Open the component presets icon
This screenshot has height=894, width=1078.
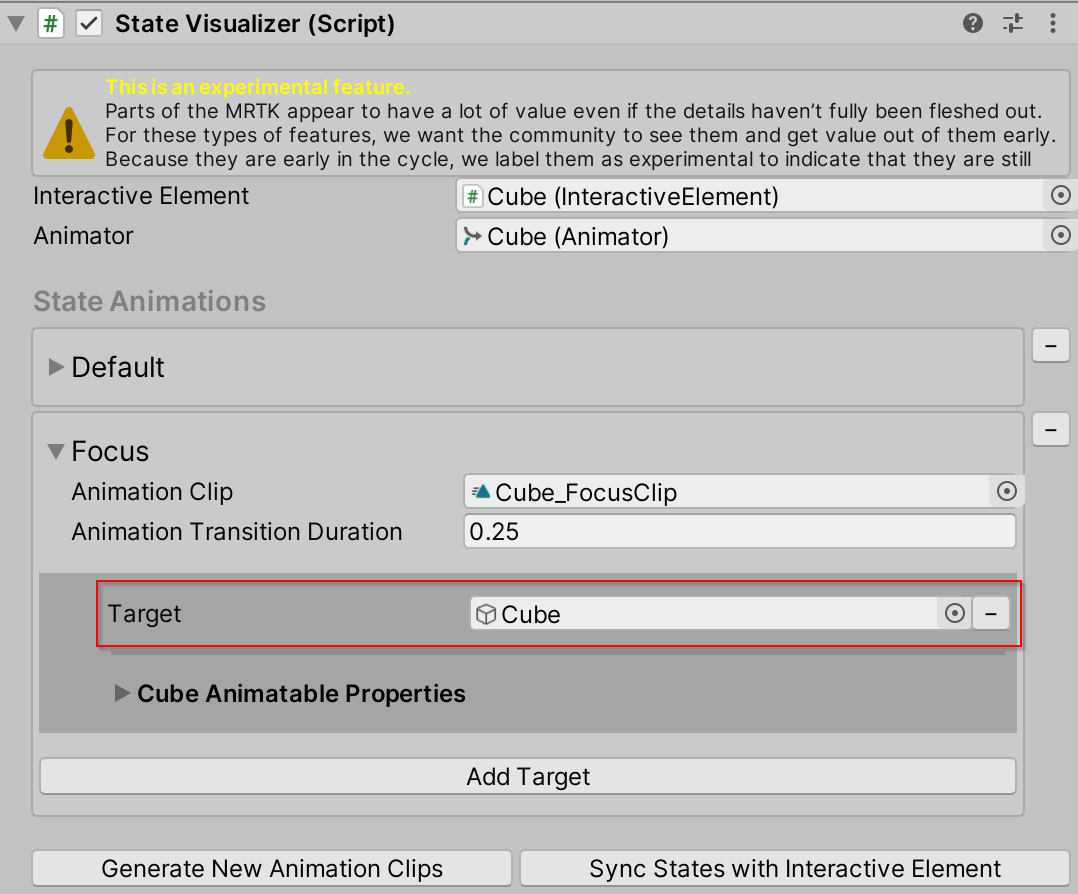point(1012,22)
